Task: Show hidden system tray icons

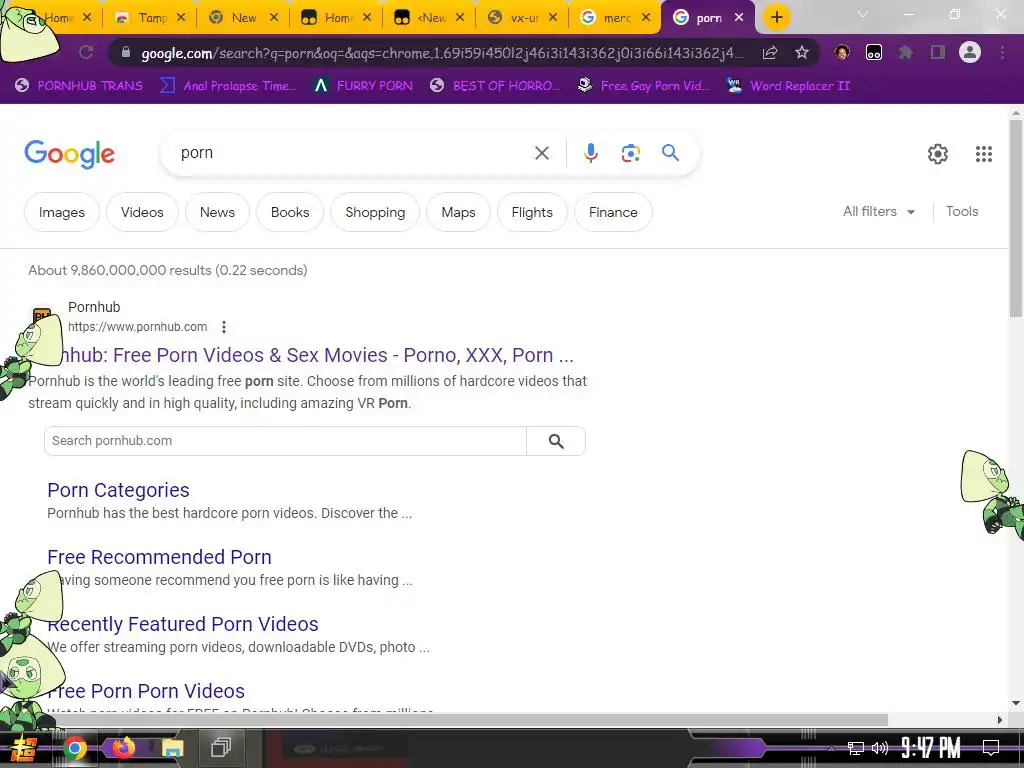Action: click(831, 748)
